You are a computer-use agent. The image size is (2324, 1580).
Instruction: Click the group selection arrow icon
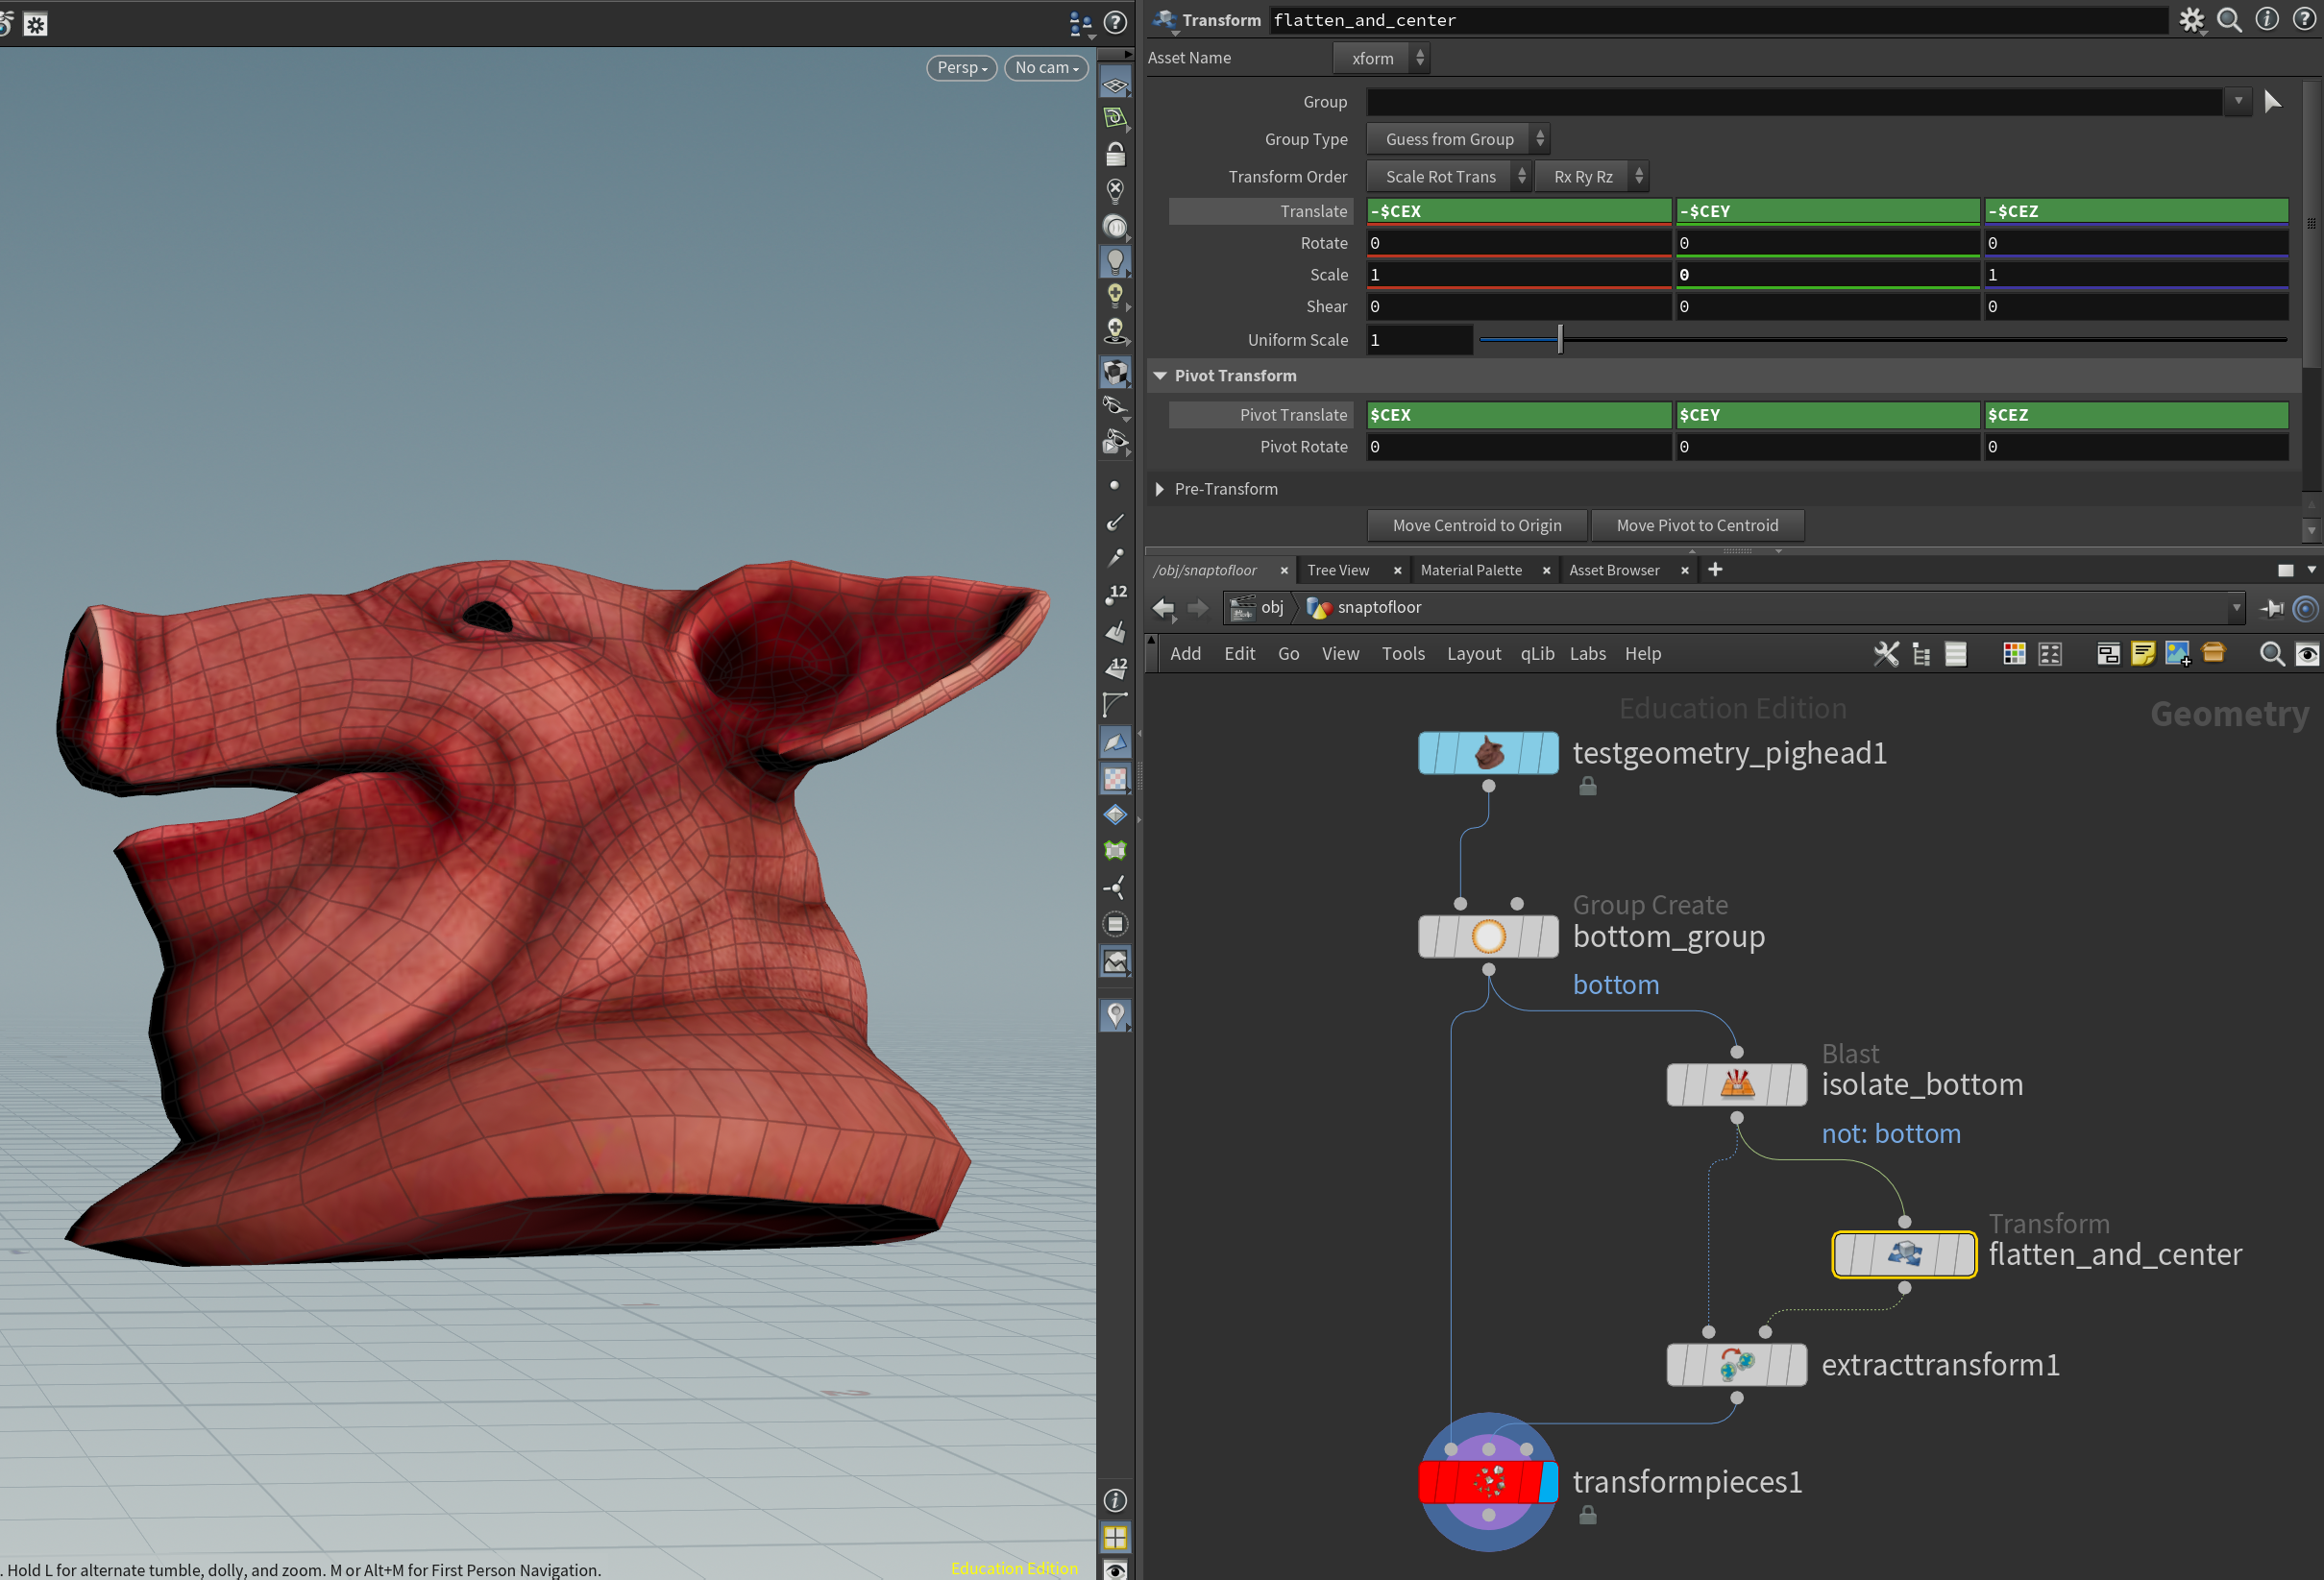[x=2273, y=102]
